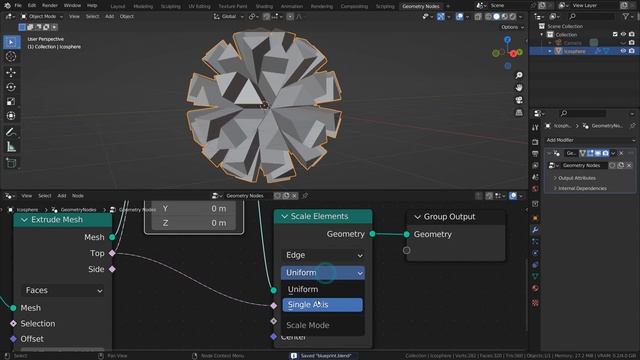Open the Modifiers wrench tab
The height and width of the screenshot is (360, 640).
[x=535, y=230]
